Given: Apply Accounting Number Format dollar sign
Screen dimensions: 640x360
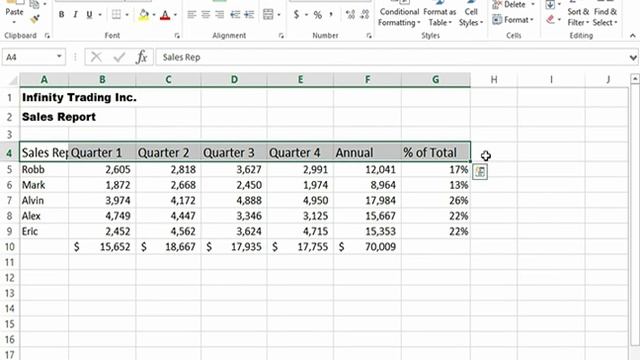Looking at the screenshot, I should pos(296,15).
